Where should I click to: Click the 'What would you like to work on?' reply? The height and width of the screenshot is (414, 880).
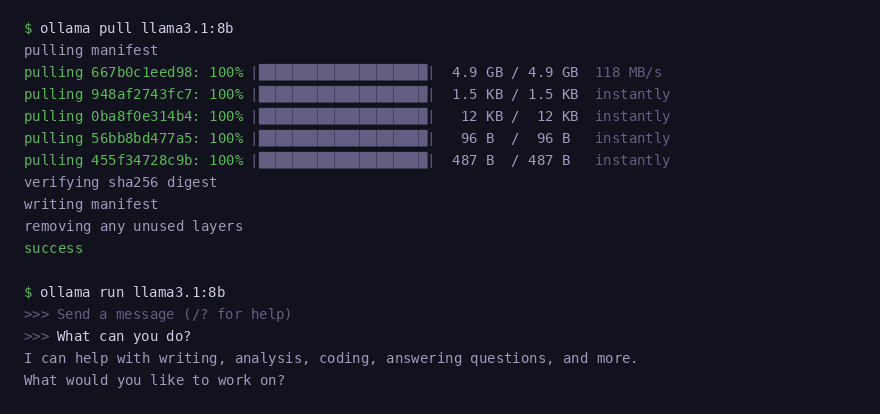tap(154, 380)
